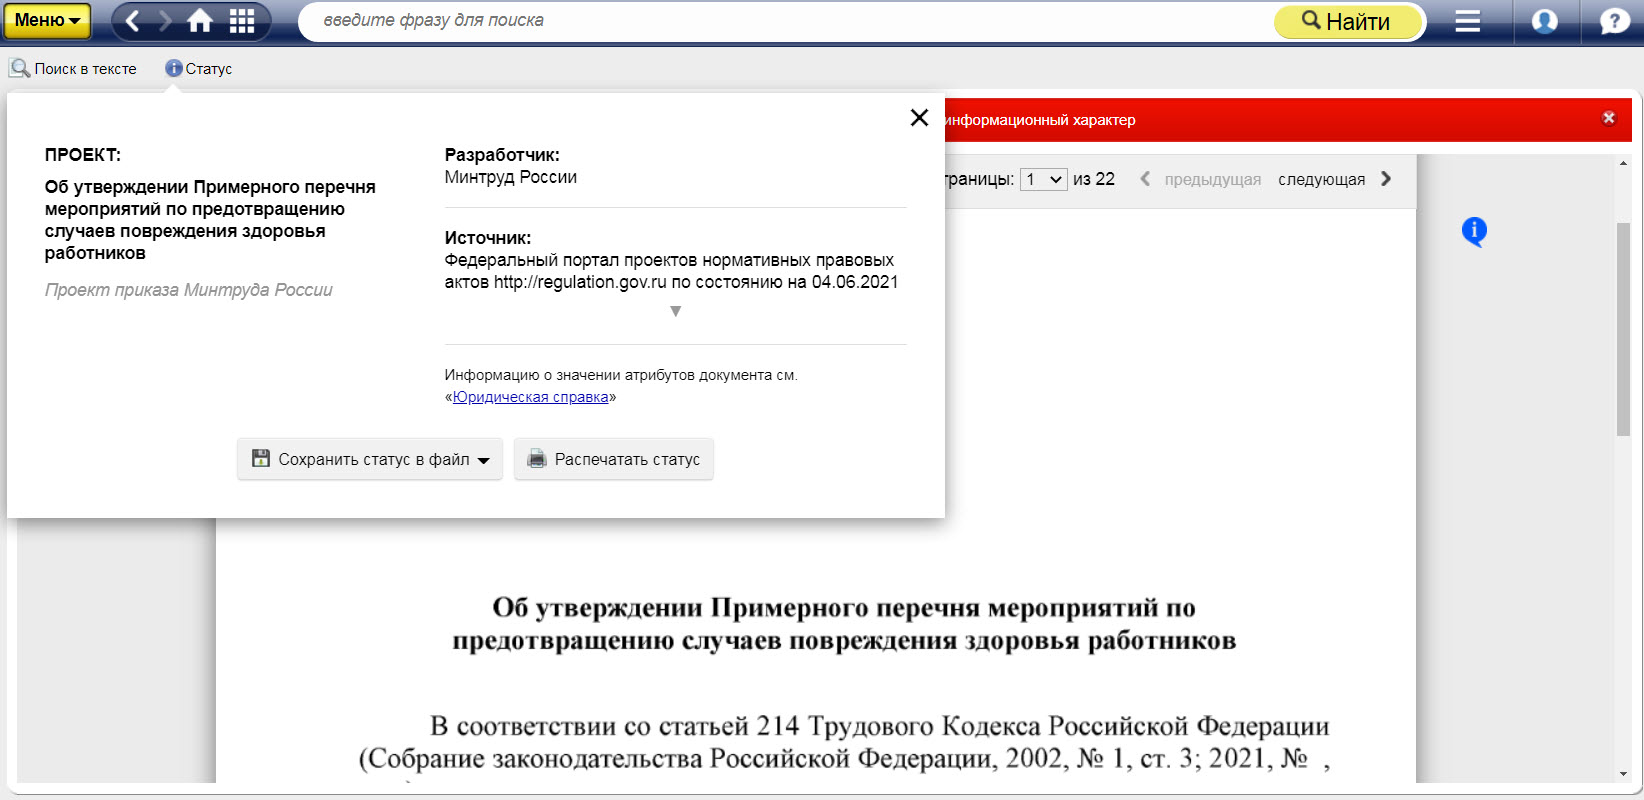Click the search phrase input field
The image size is (1644, 800).
[780, 20]
